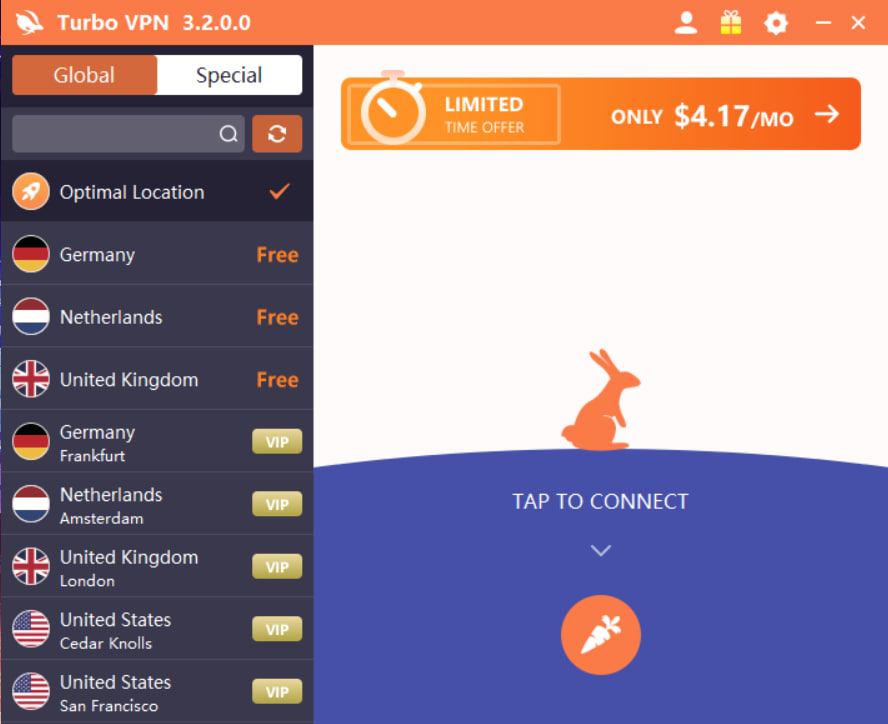Choose the free Netherlands server
The width and height of the screenshot is (888, 724).
[157, 317]
